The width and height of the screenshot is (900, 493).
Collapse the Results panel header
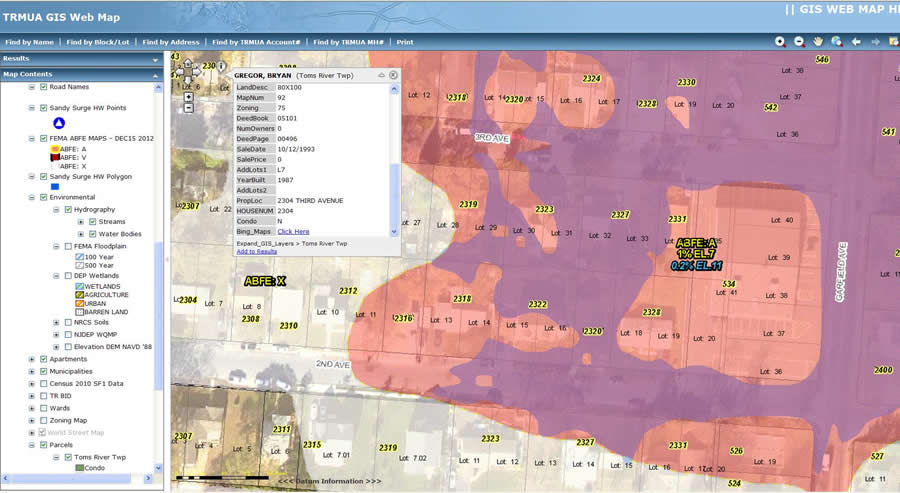pyautogui.click(x=155, y=59)
